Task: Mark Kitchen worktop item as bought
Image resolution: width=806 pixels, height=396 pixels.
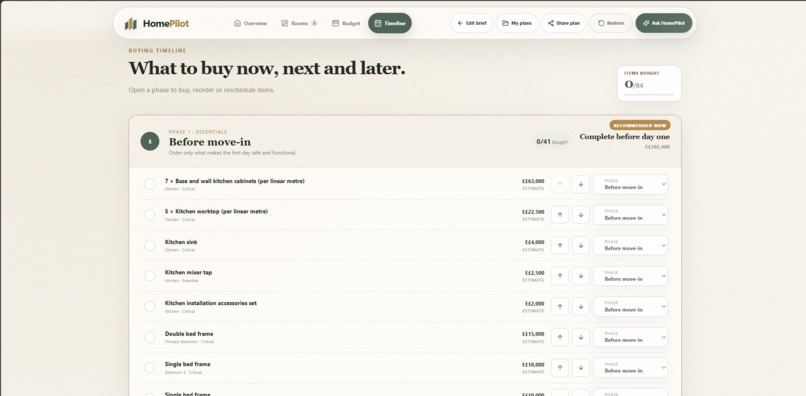Action: pyautogui.click(x=150, y=215)
